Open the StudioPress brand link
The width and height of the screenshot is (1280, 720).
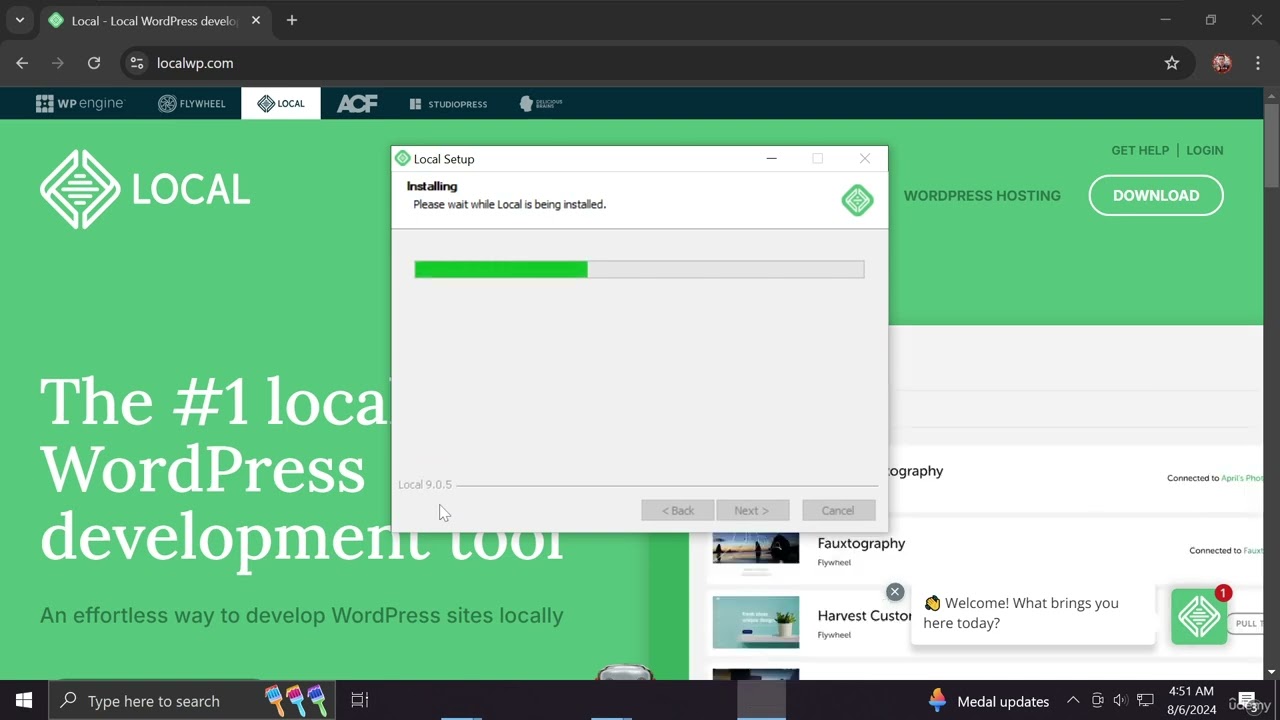point(448,103)
